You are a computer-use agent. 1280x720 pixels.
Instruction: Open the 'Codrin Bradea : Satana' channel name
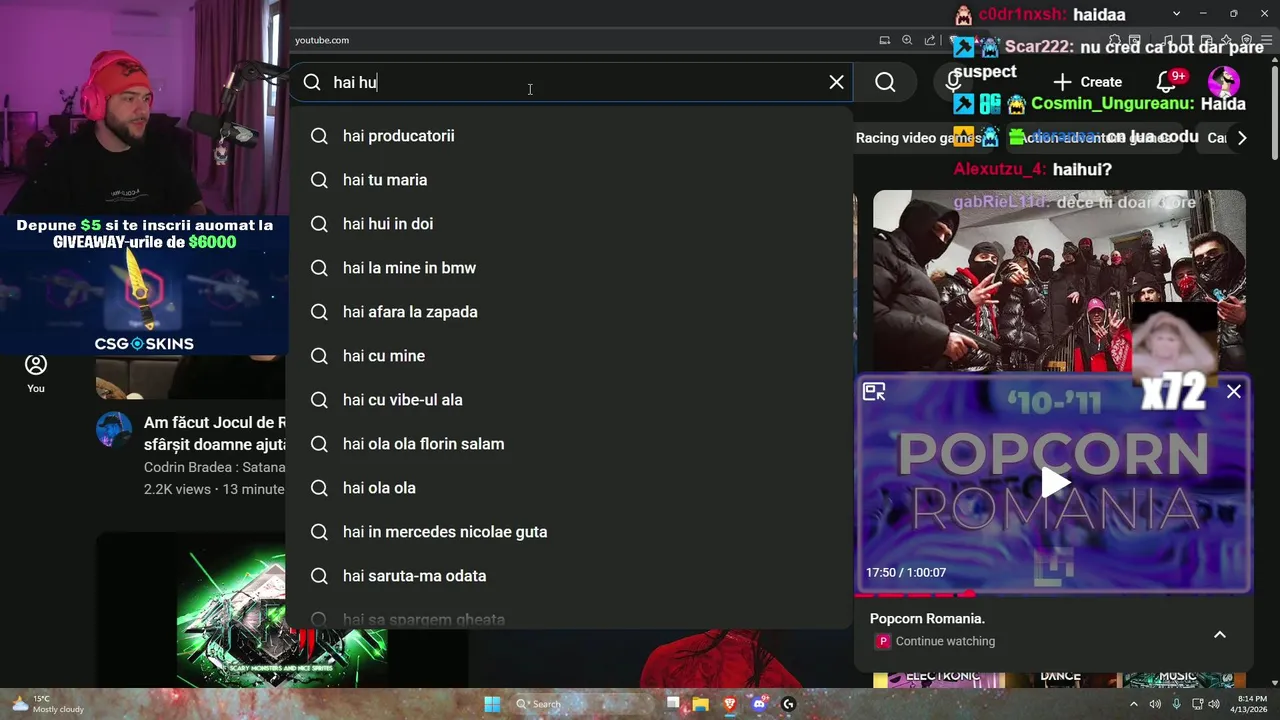214,467
